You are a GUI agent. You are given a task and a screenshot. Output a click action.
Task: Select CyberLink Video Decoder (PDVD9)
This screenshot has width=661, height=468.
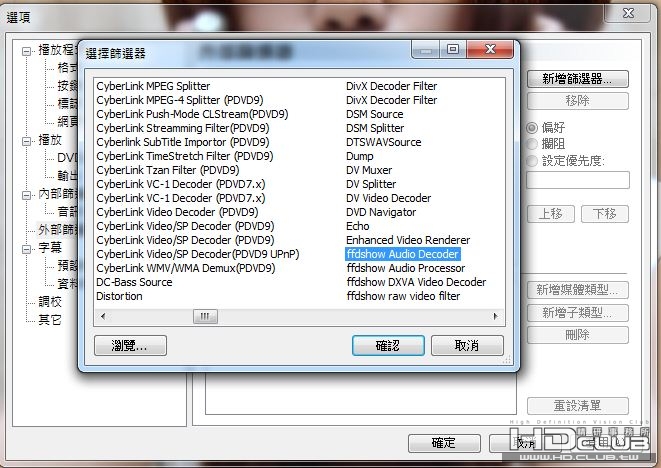[x=177, y=212]
